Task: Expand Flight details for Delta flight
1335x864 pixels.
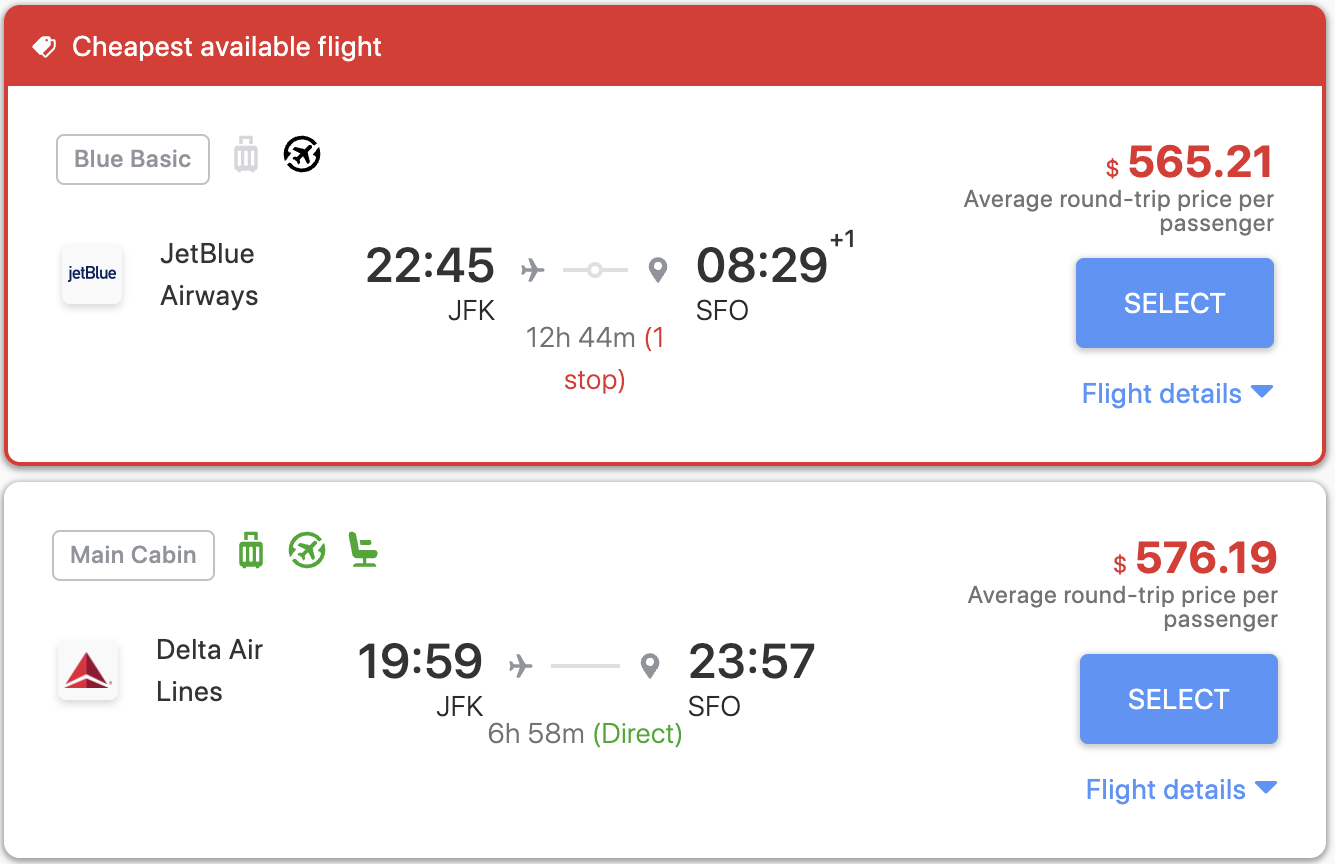Action: pyautogui.click(x=1181, y=790)
